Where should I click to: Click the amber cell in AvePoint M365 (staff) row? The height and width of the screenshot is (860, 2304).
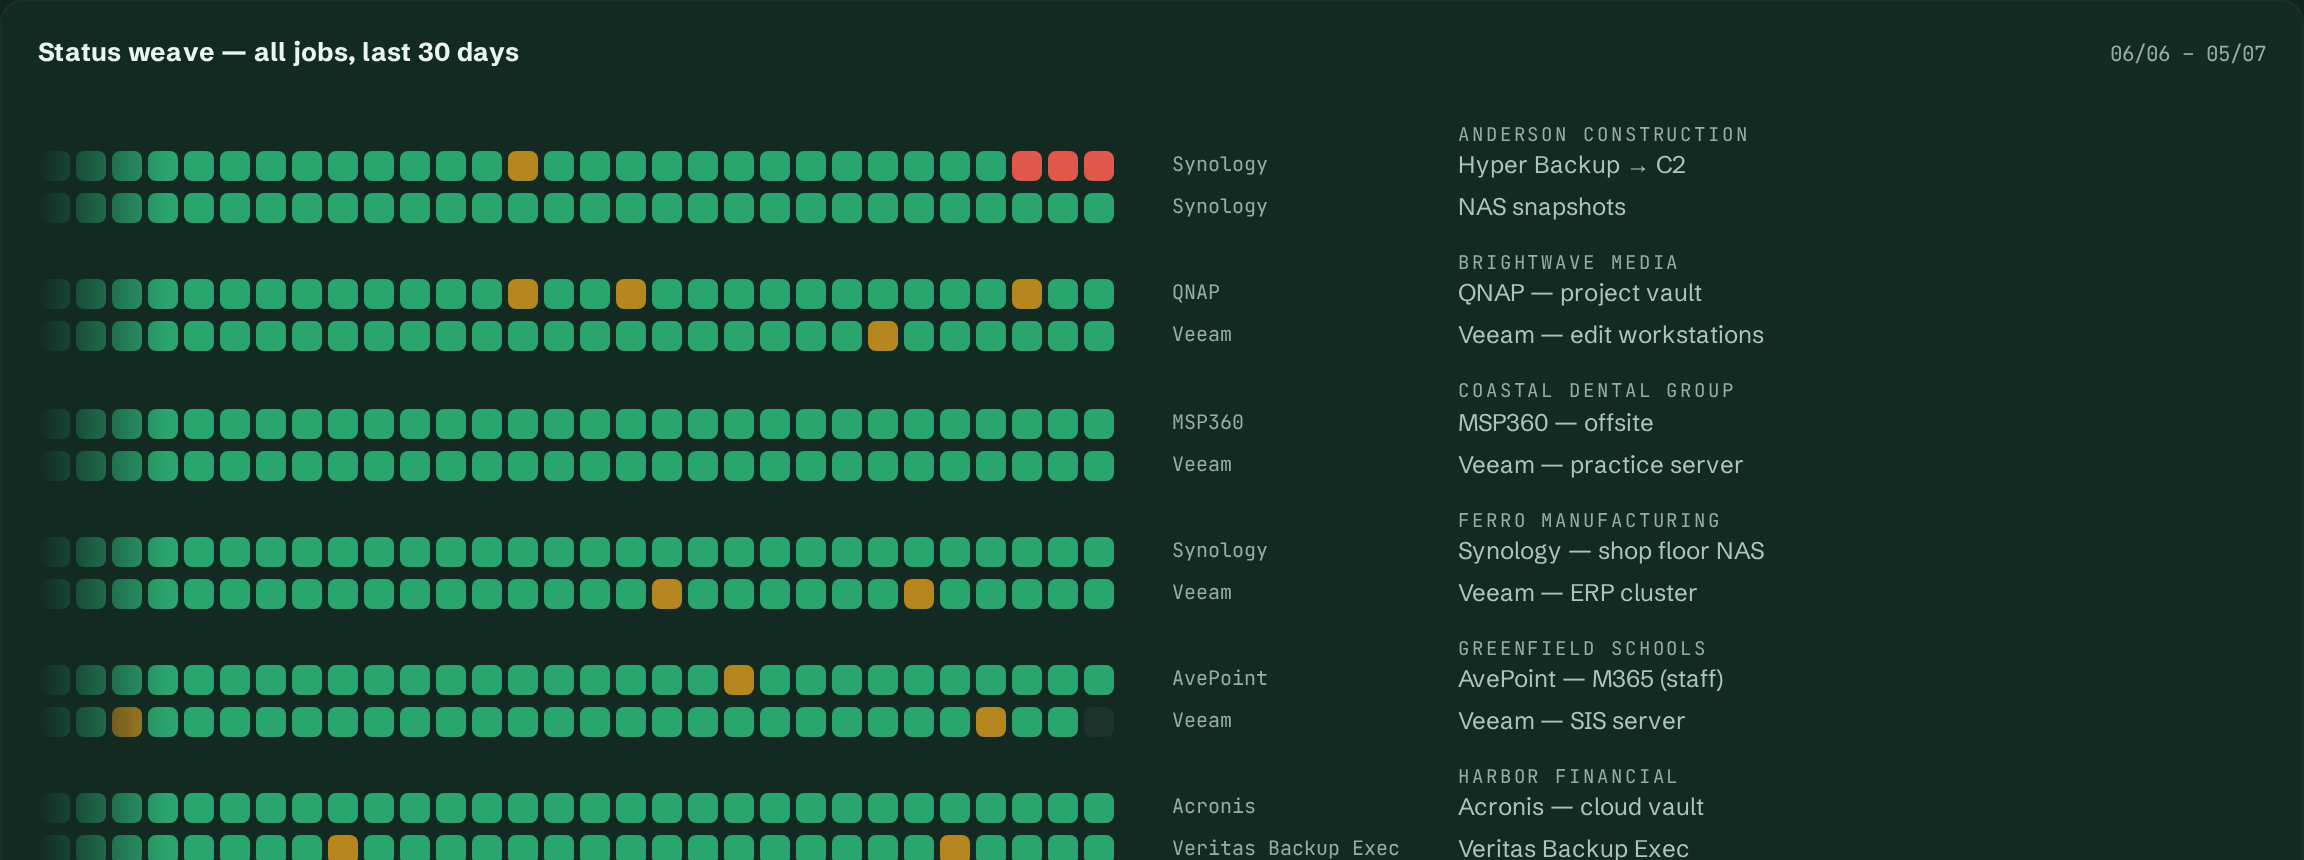pos(739,680)
